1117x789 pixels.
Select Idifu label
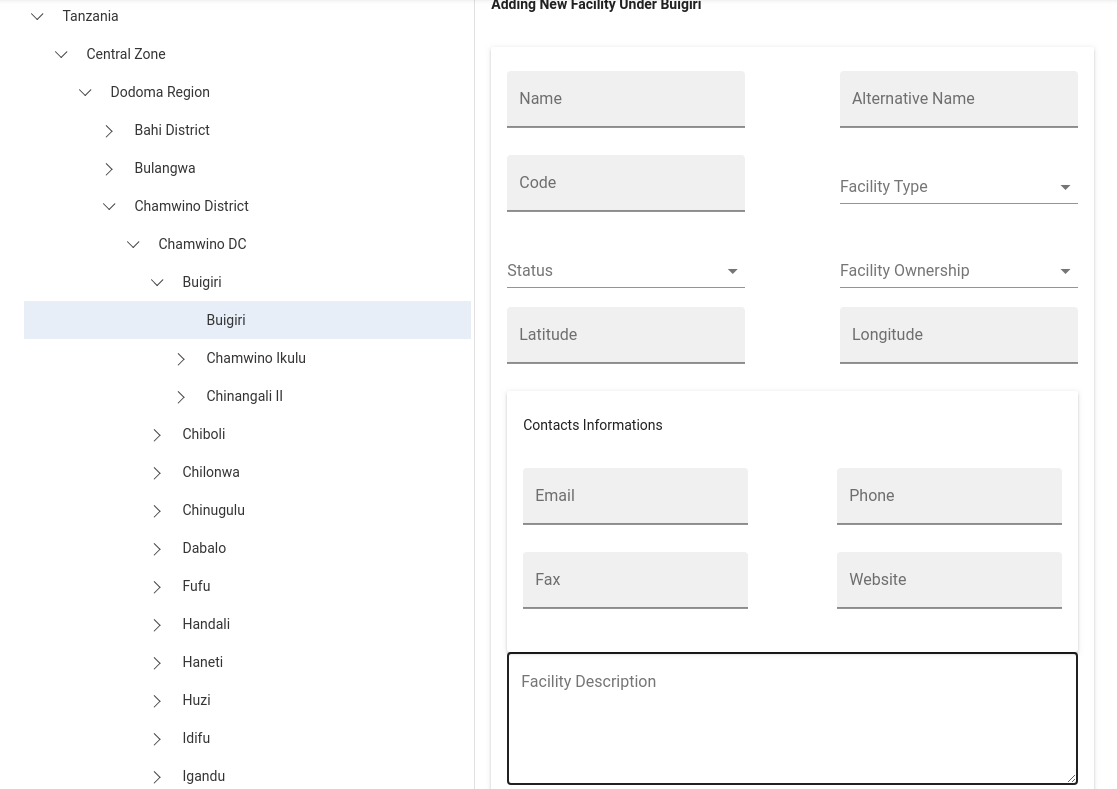tap(196, 738)
